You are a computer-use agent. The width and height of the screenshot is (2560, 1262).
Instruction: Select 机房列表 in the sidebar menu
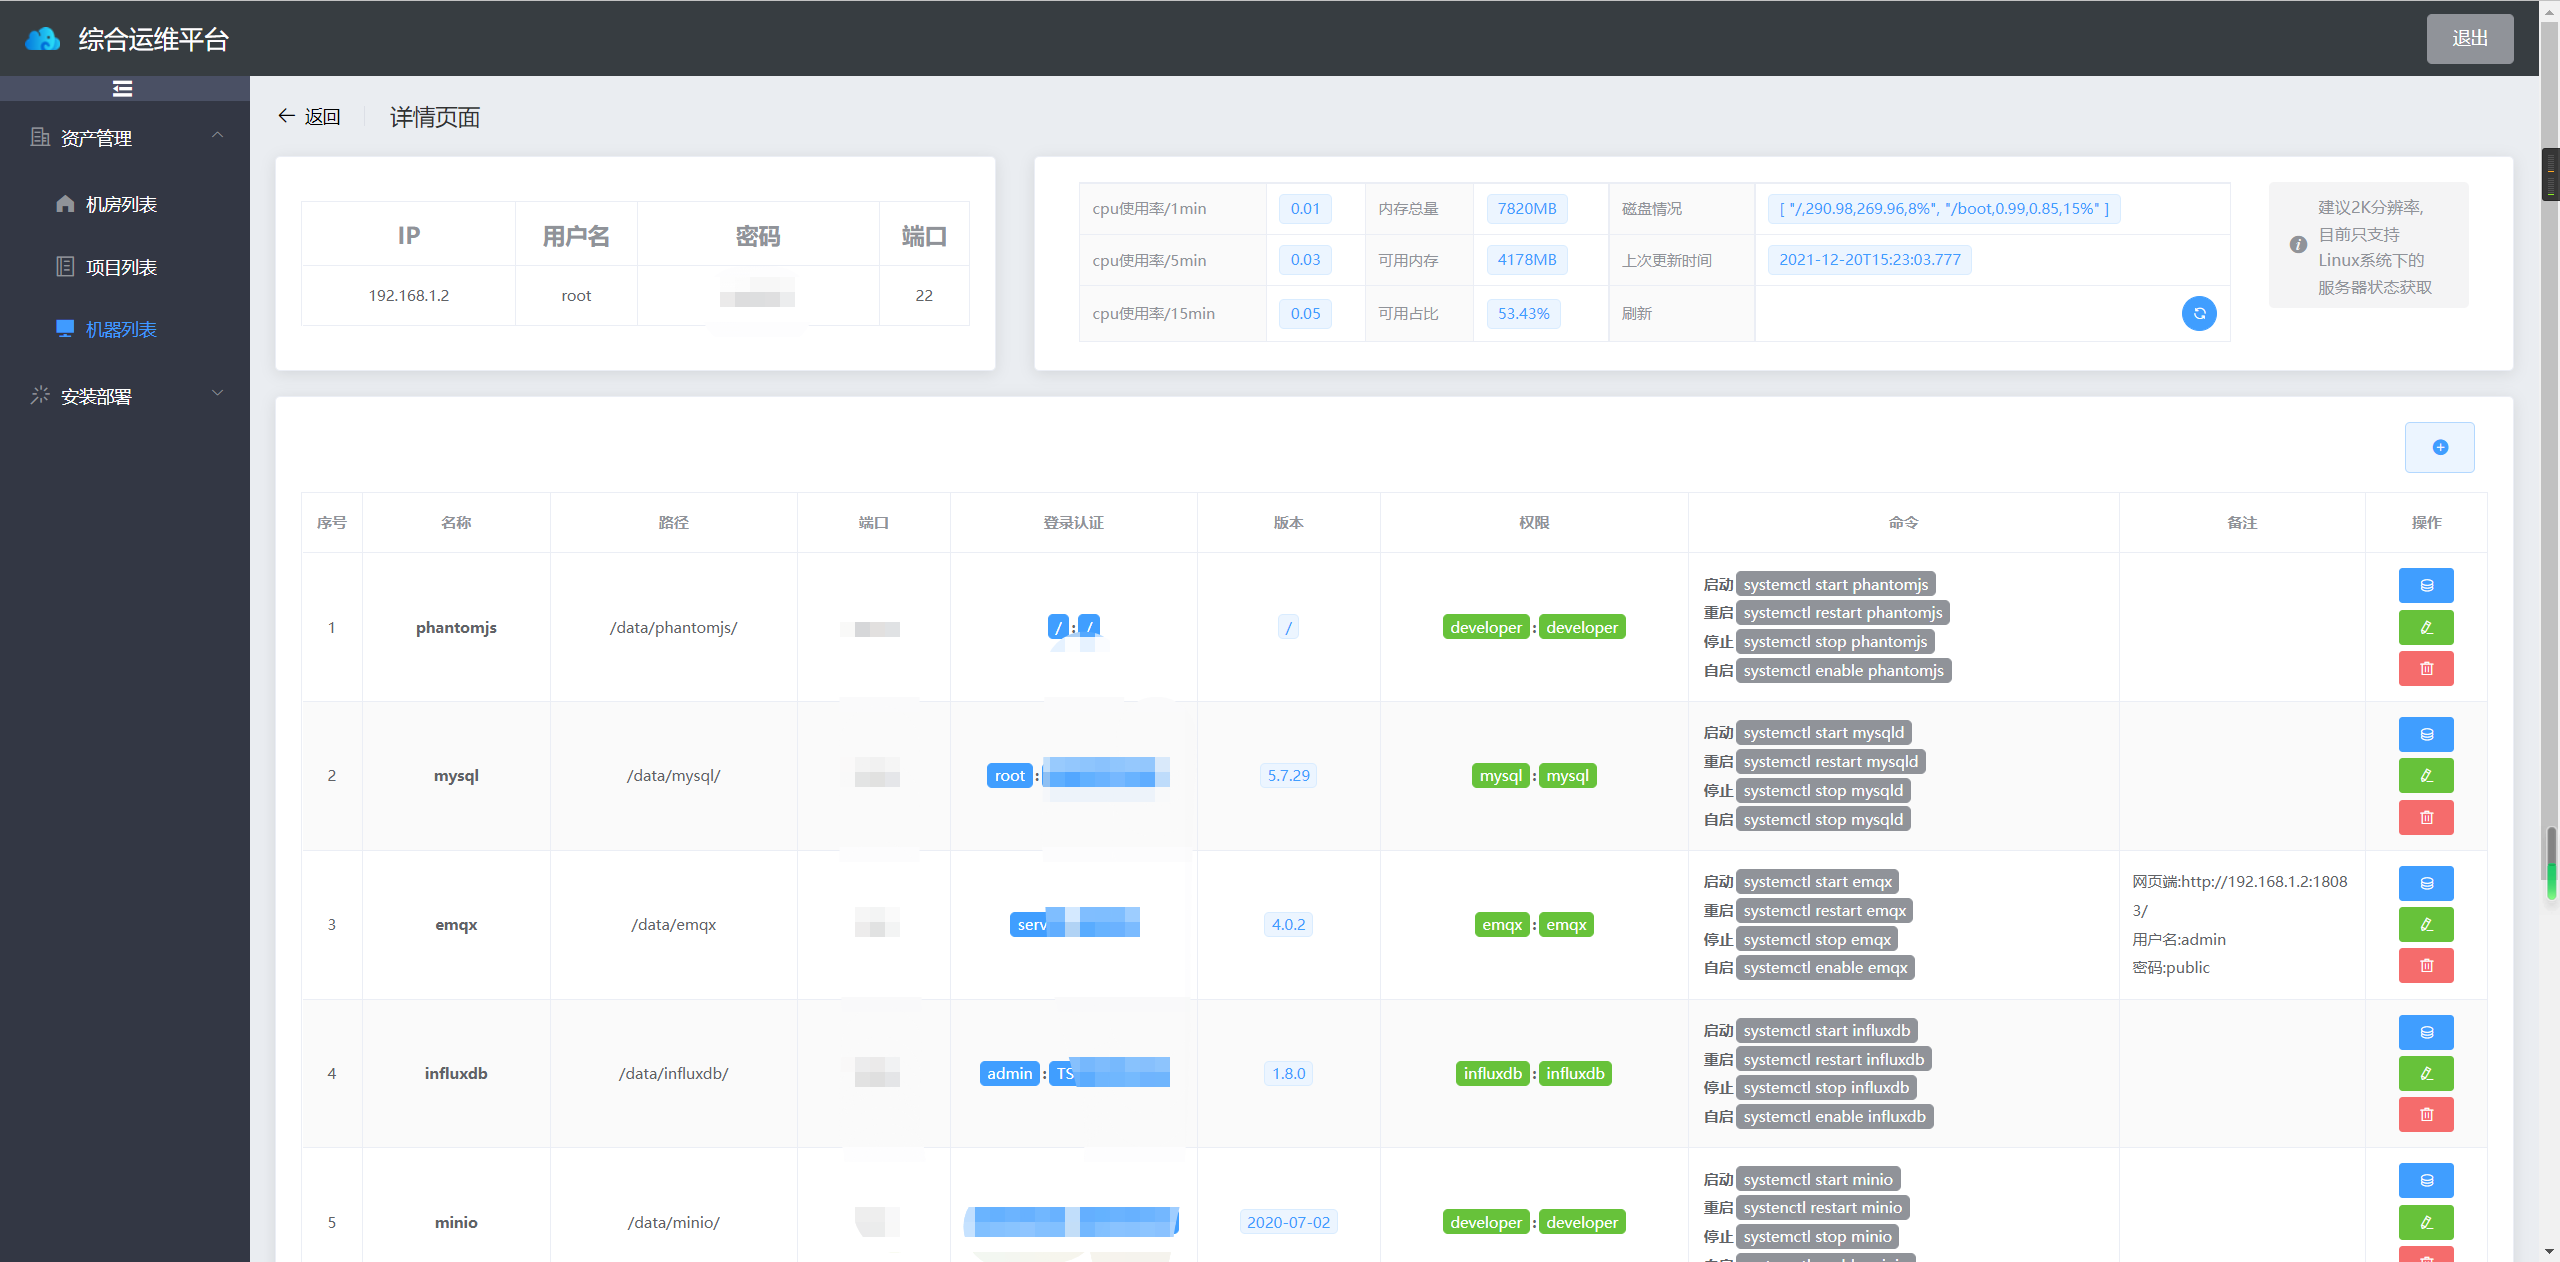pyautogui.click(x=121, y=203)
